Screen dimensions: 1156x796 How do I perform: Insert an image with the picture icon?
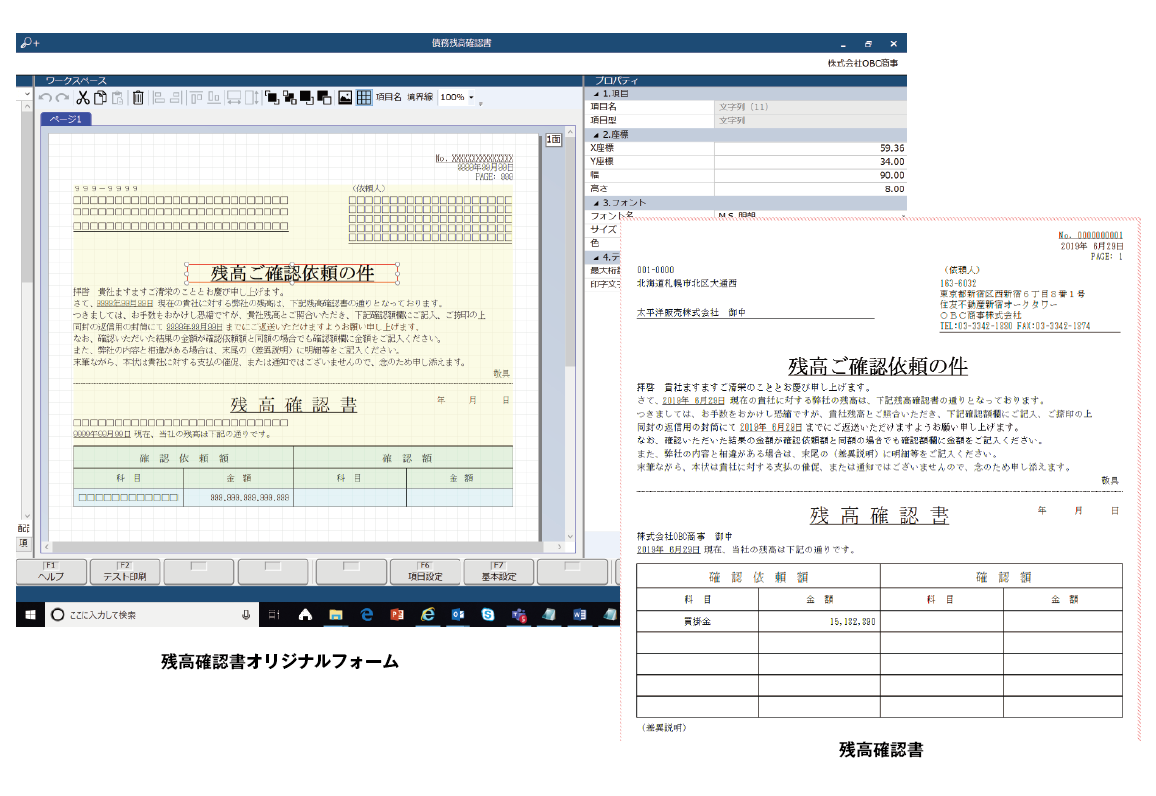[x=345, y=97]
